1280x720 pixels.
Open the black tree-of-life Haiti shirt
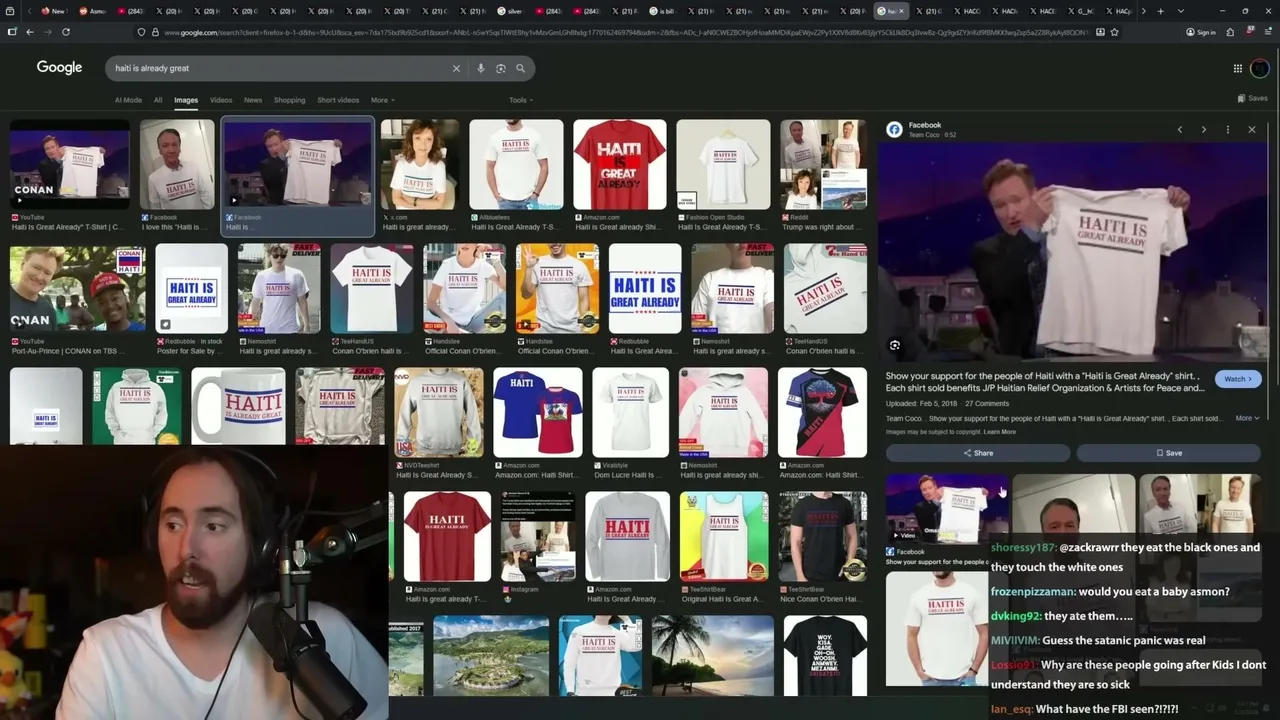(x=823, y=413)
